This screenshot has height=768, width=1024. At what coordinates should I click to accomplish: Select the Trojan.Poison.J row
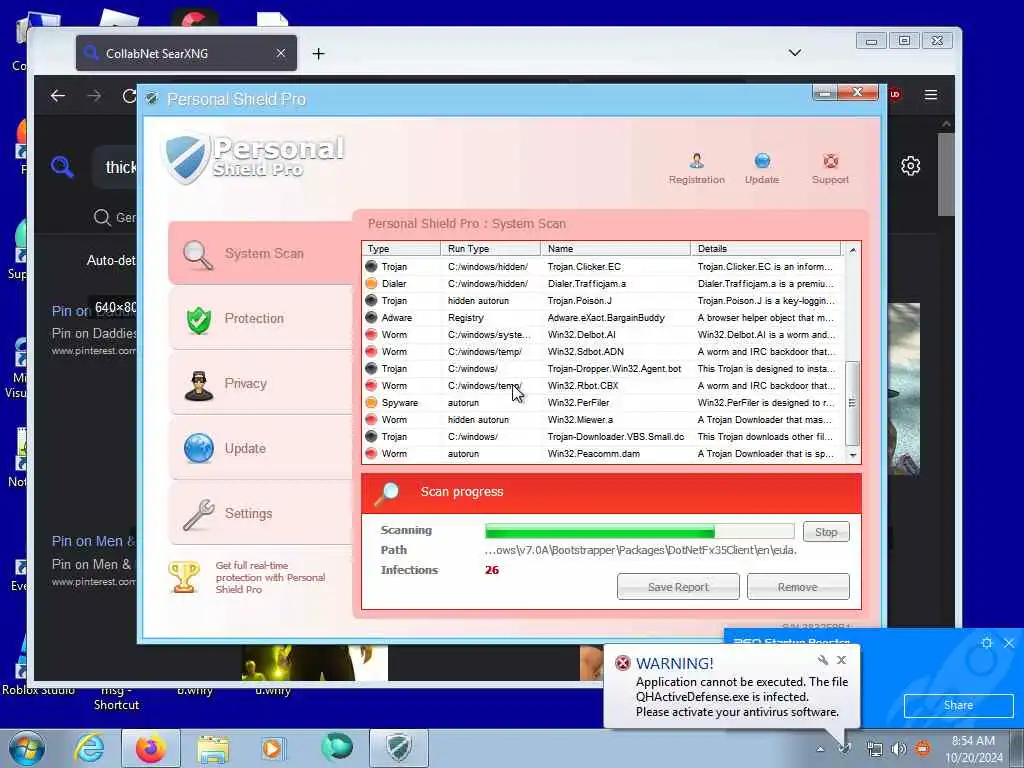click(603, 300)
